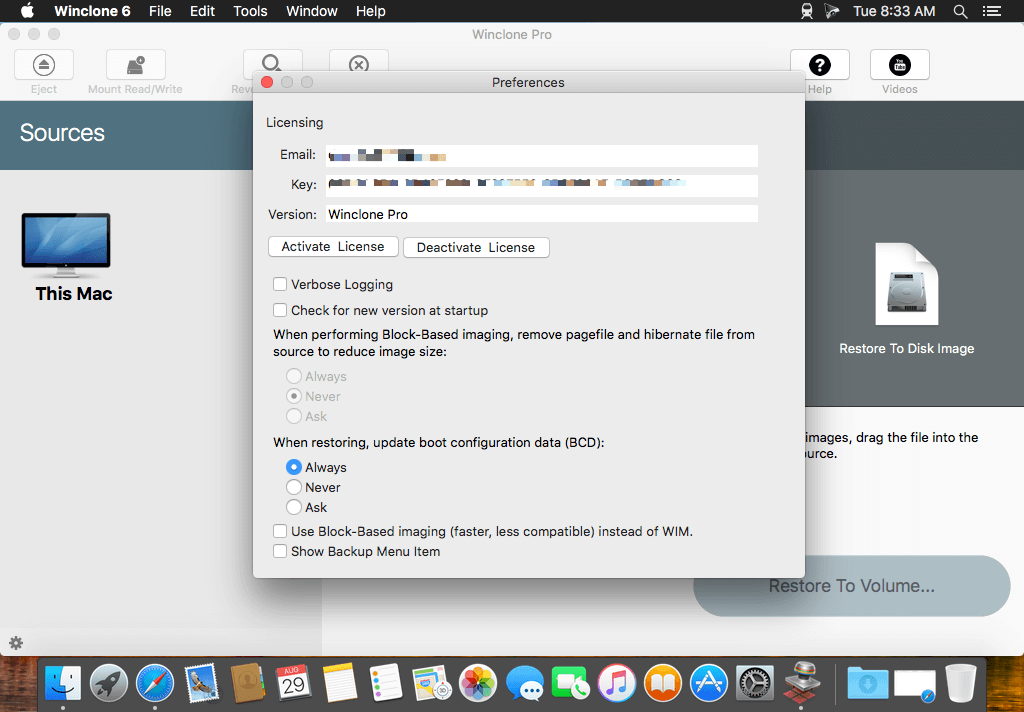
Task: Open the Window menu
Action: [312, 11]
